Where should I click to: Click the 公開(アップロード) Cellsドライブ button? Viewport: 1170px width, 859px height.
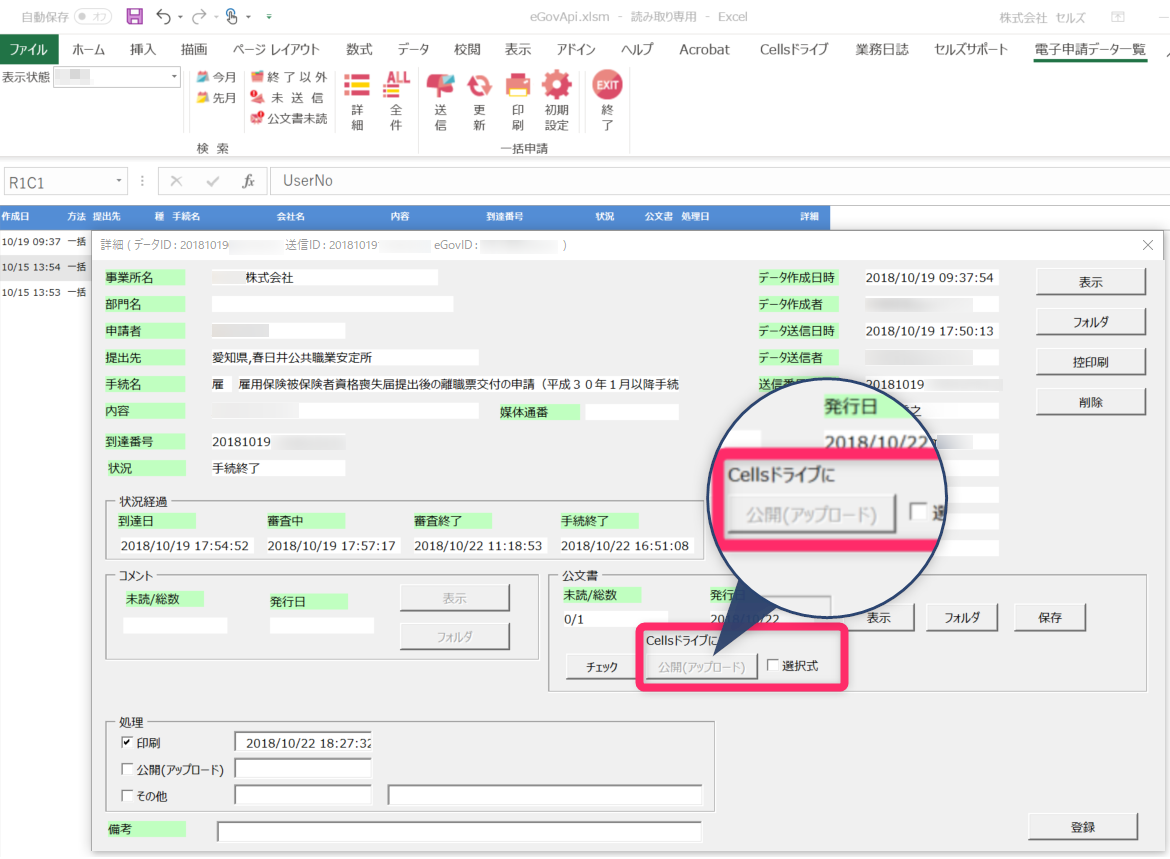(x=701, y=666)
